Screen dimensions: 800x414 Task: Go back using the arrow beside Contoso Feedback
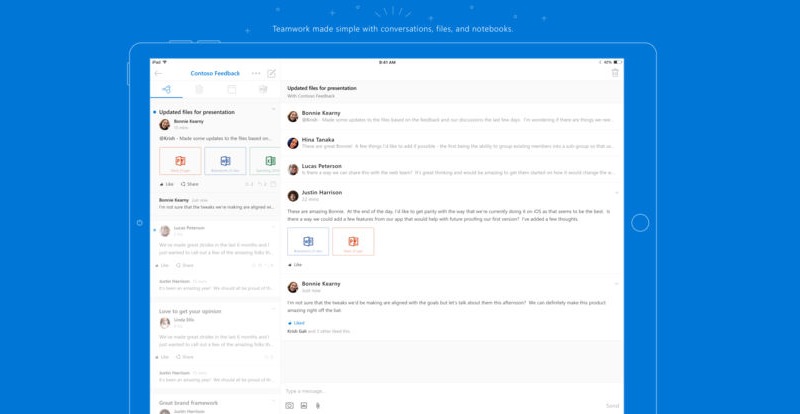[x=158, y=74]
